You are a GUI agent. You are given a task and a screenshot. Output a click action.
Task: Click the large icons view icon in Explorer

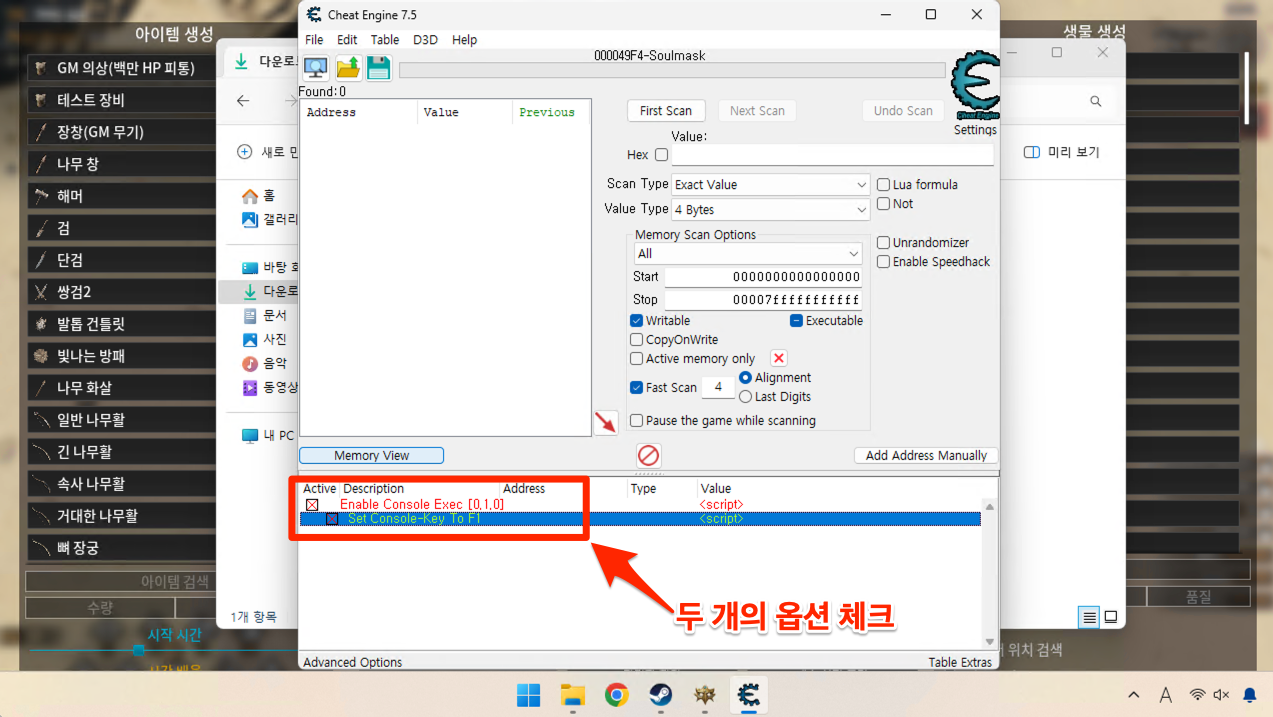pos(1110,617)
